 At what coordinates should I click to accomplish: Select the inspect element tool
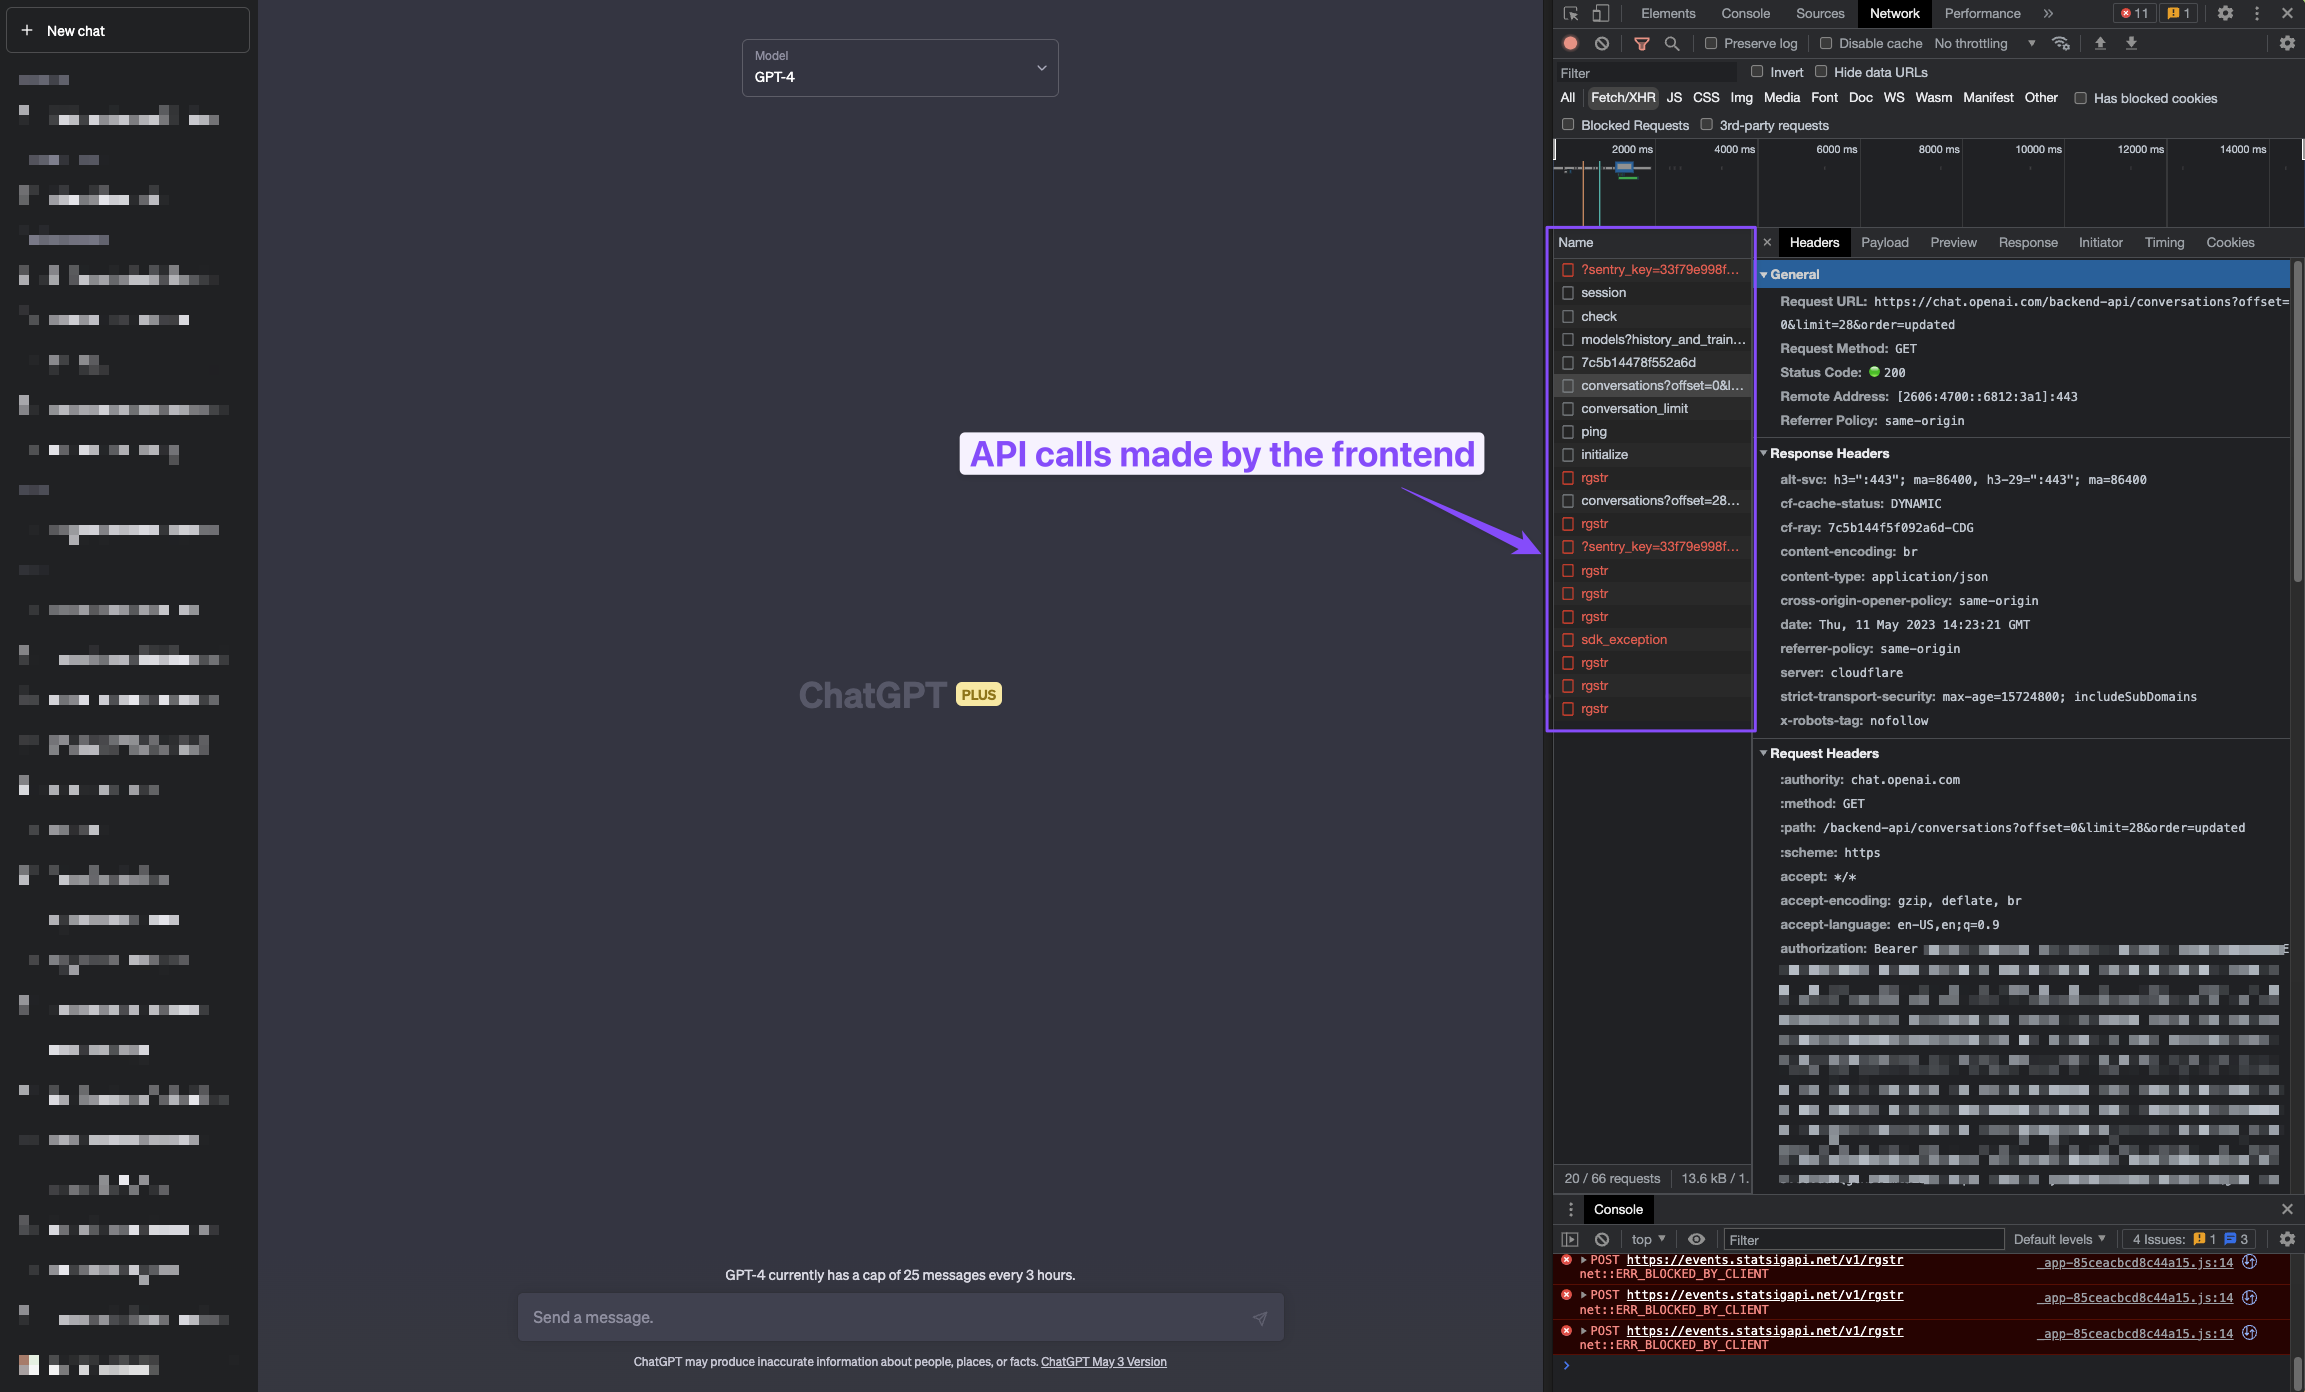[x=1570, y=13]
